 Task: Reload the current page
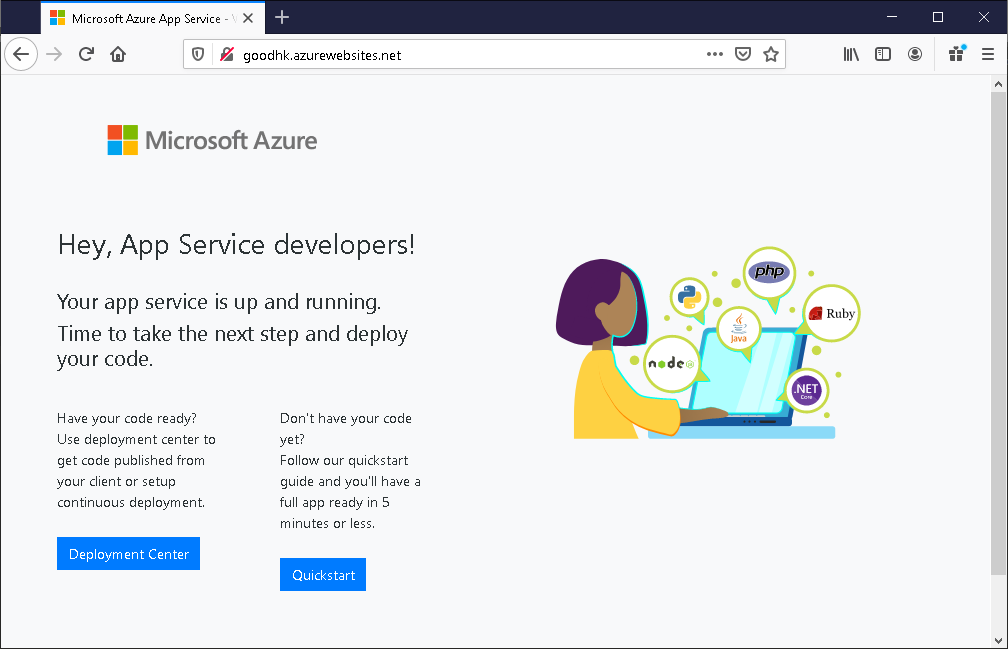point(87,55)
